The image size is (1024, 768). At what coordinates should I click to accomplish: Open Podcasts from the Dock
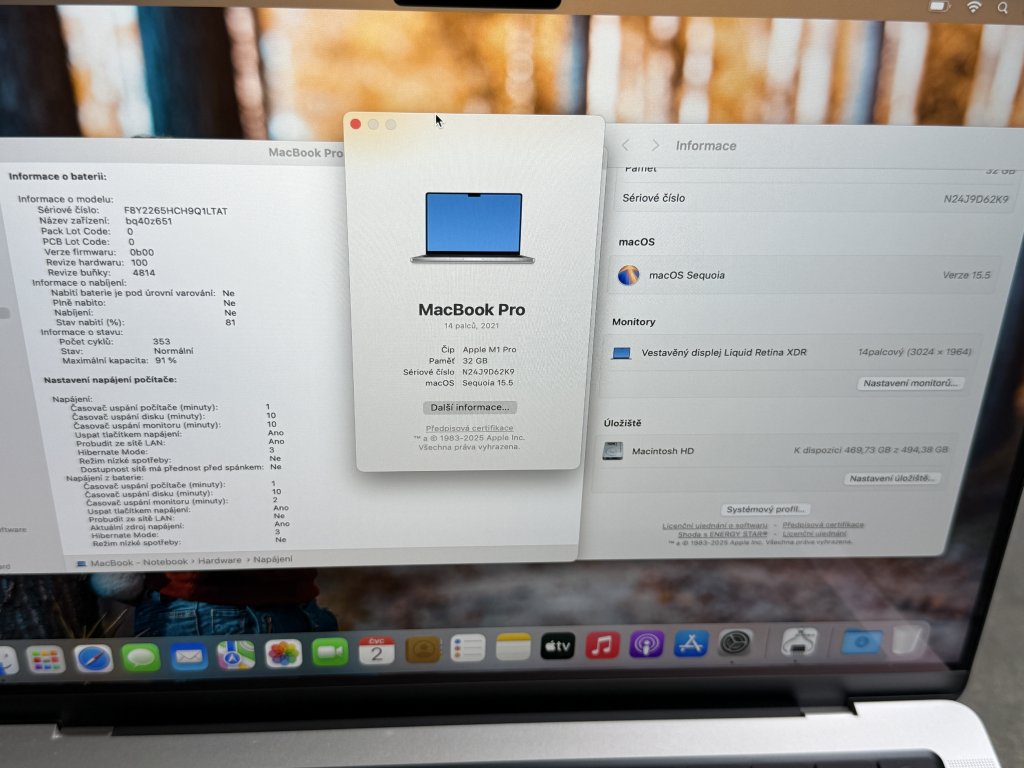[x=647, y=644]
